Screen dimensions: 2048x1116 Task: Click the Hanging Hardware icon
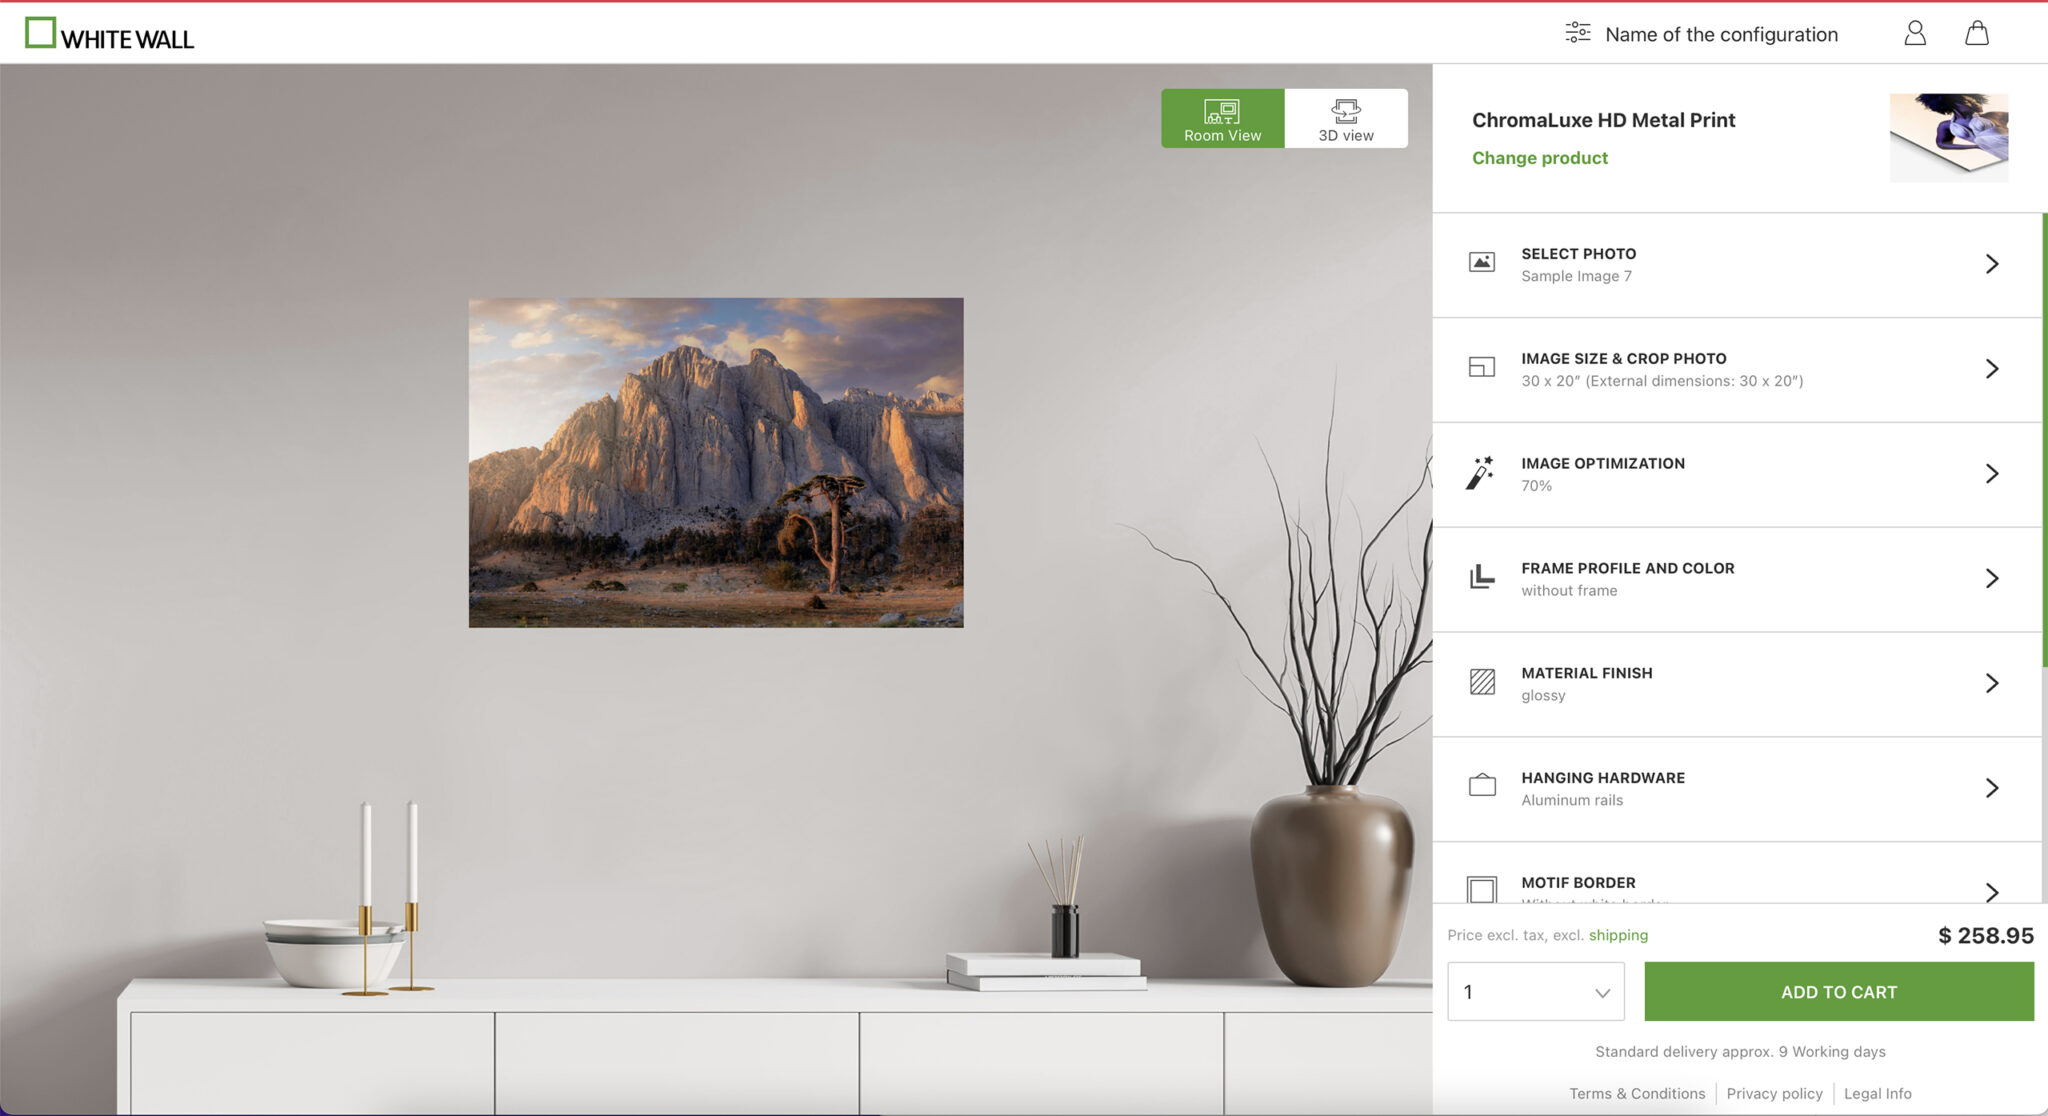click(1481, 786)
